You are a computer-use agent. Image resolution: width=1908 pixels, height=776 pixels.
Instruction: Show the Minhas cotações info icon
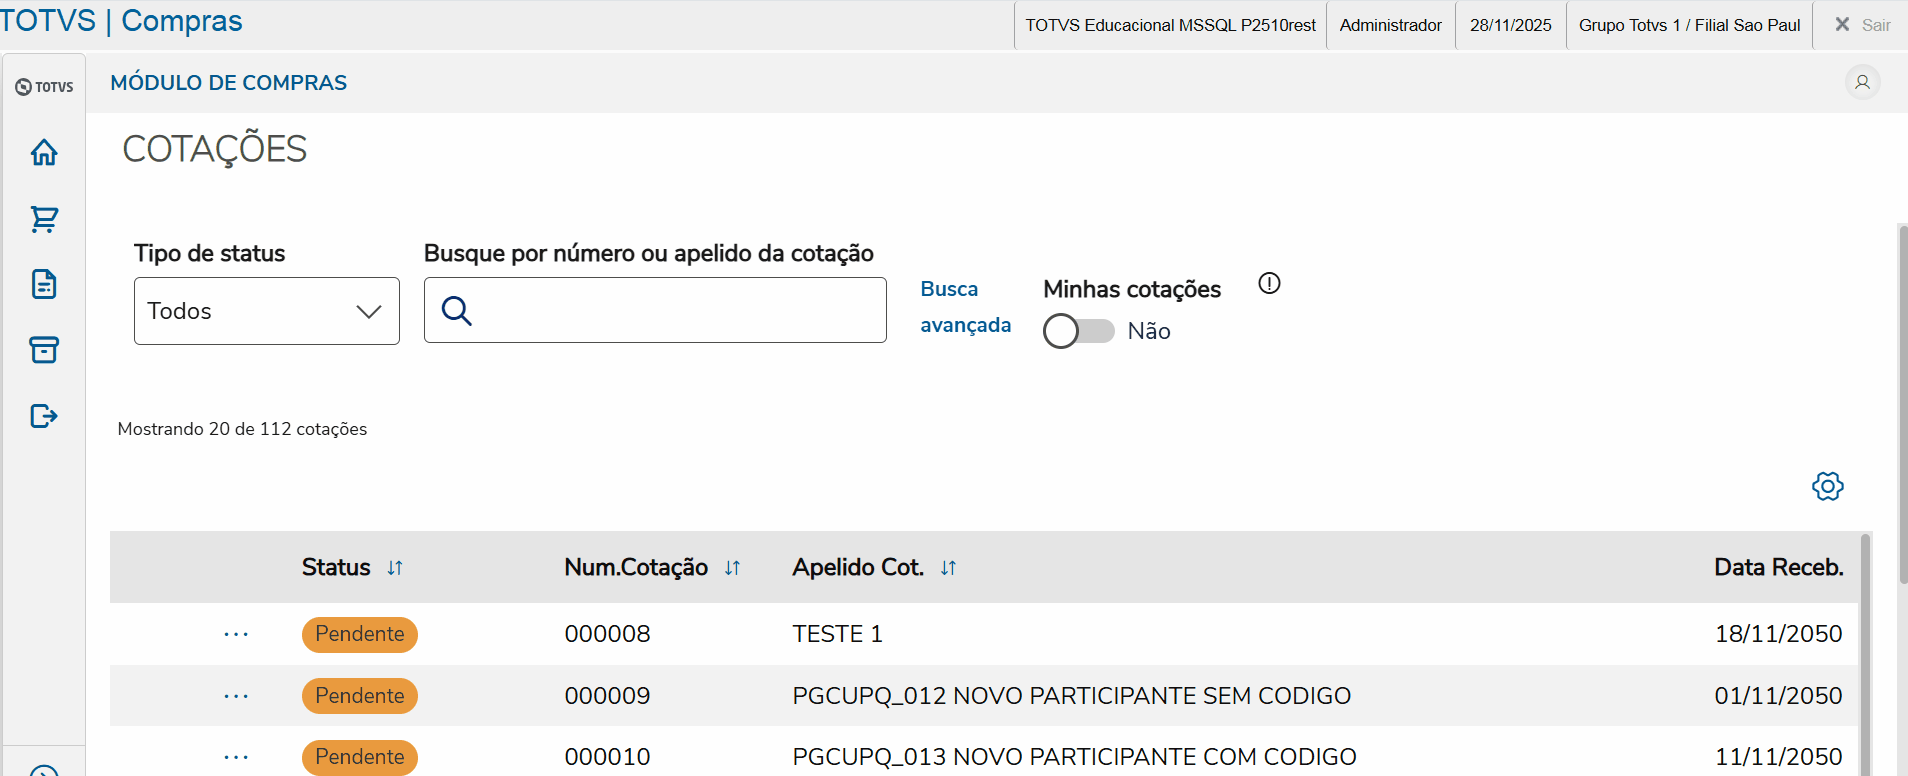click(x=1269, y=284)
